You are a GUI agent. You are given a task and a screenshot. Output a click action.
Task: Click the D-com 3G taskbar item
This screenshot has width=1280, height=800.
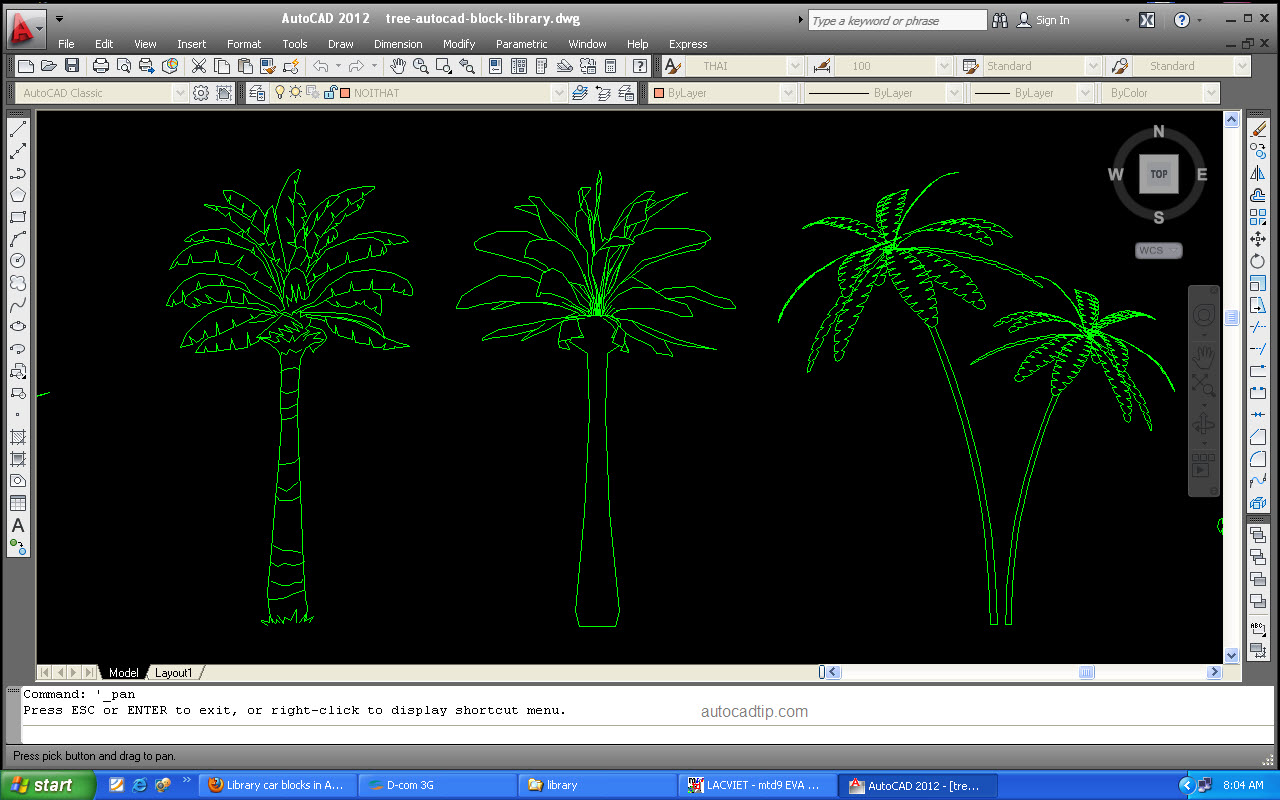(x=437, y=785)
